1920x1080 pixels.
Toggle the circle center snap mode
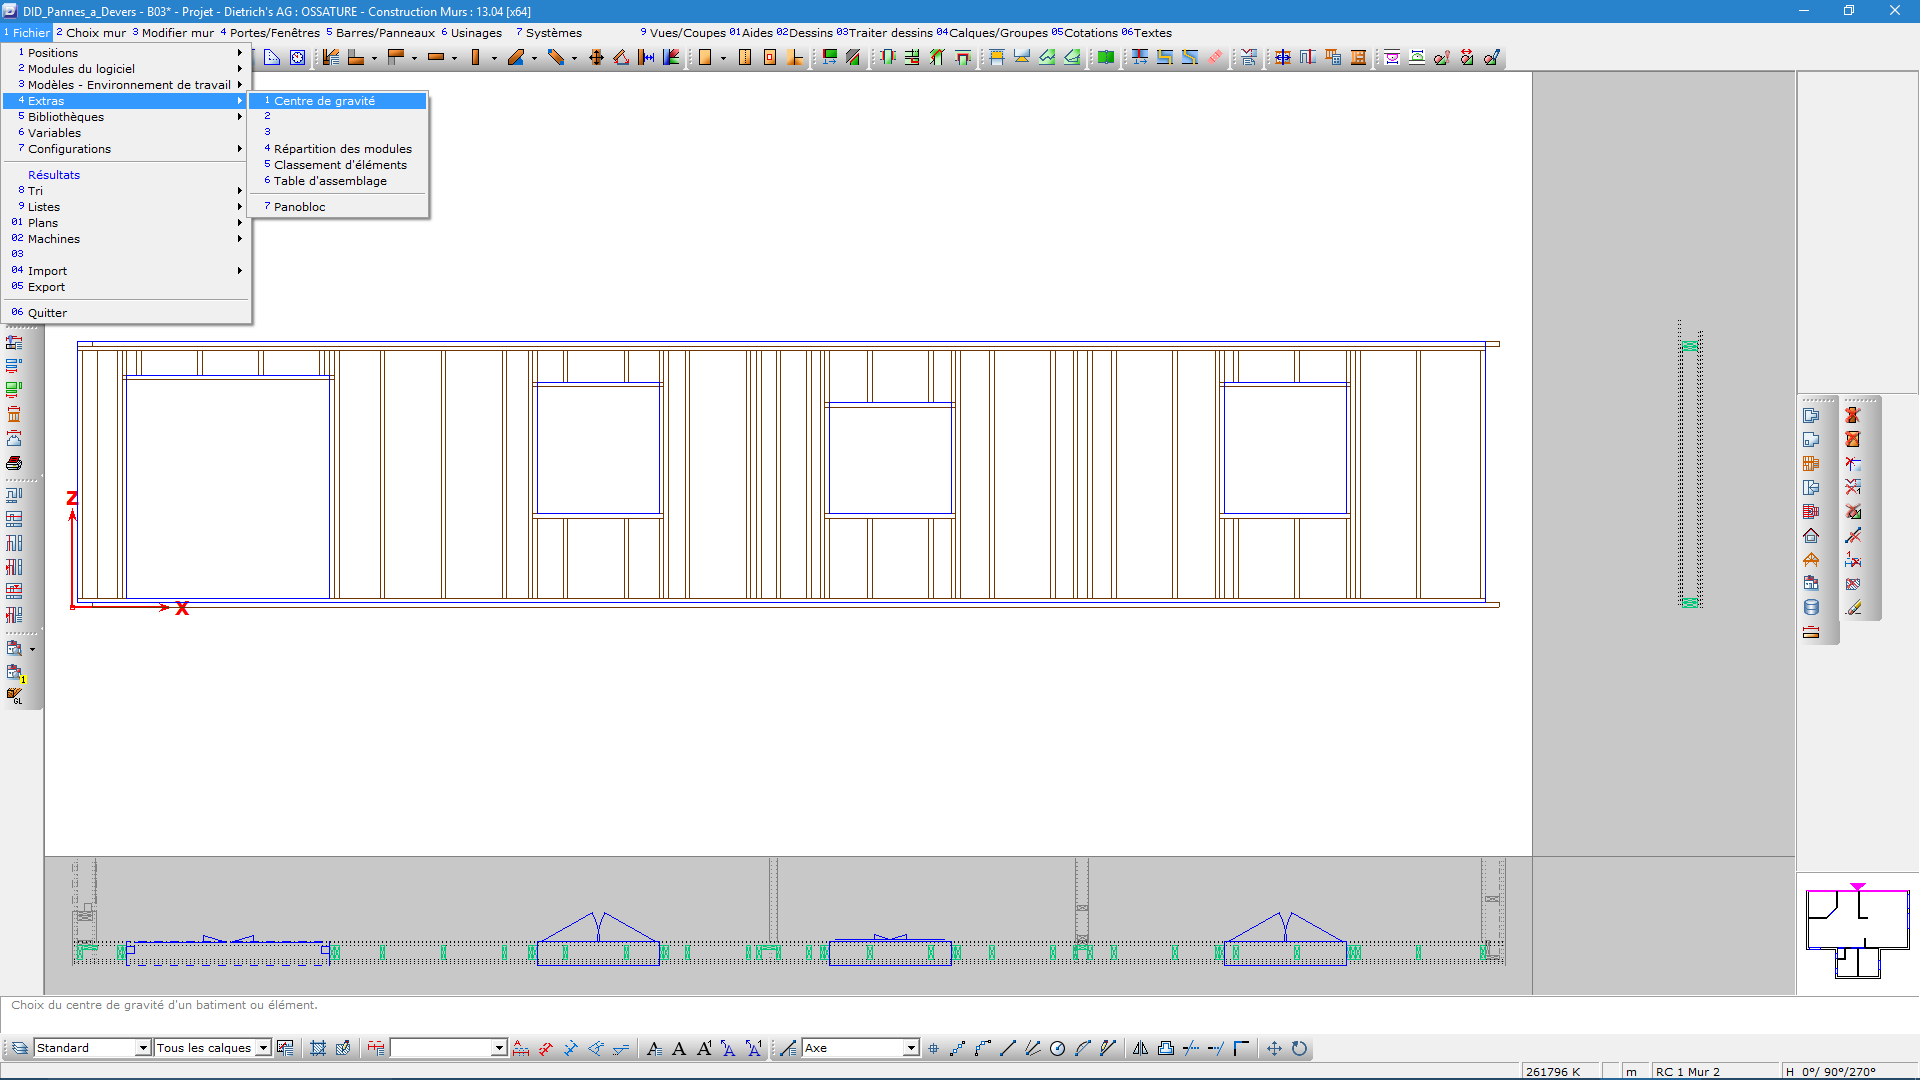click(x=1057, y=1048)
